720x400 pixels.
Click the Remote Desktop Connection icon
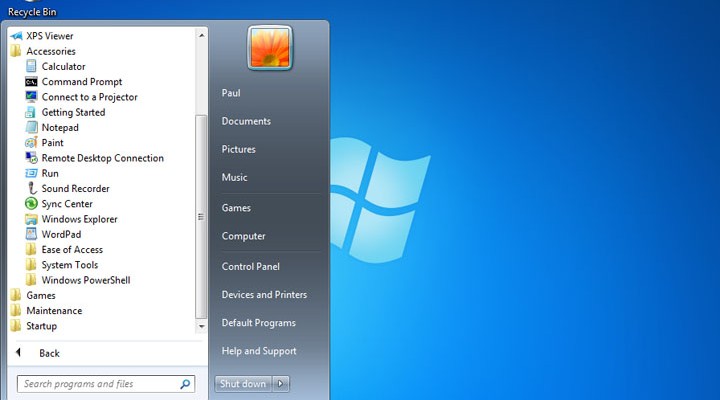click(31, 158)
